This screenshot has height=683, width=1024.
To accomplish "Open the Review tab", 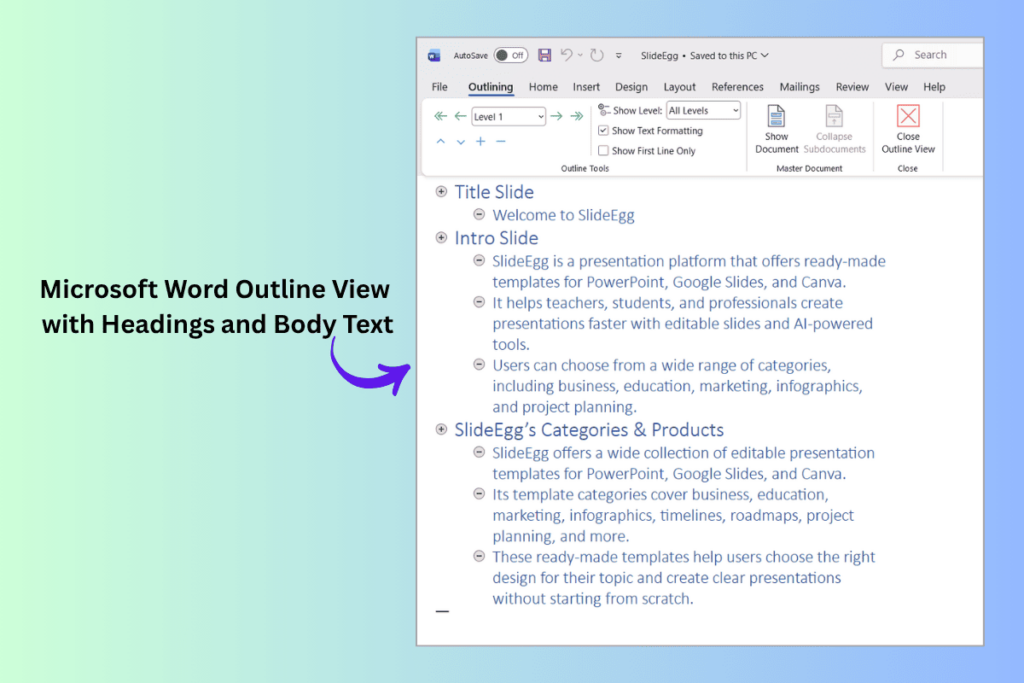I will click(x=852, y=87).
